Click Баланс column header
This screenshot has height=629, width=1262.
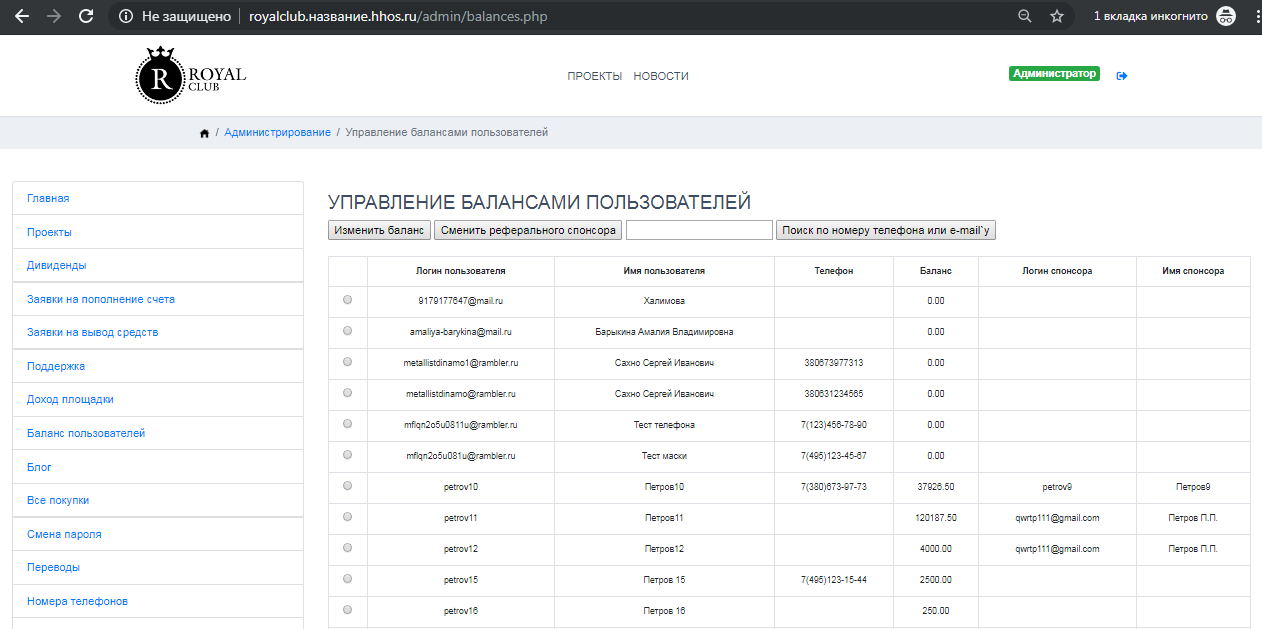tap(936, 271)
